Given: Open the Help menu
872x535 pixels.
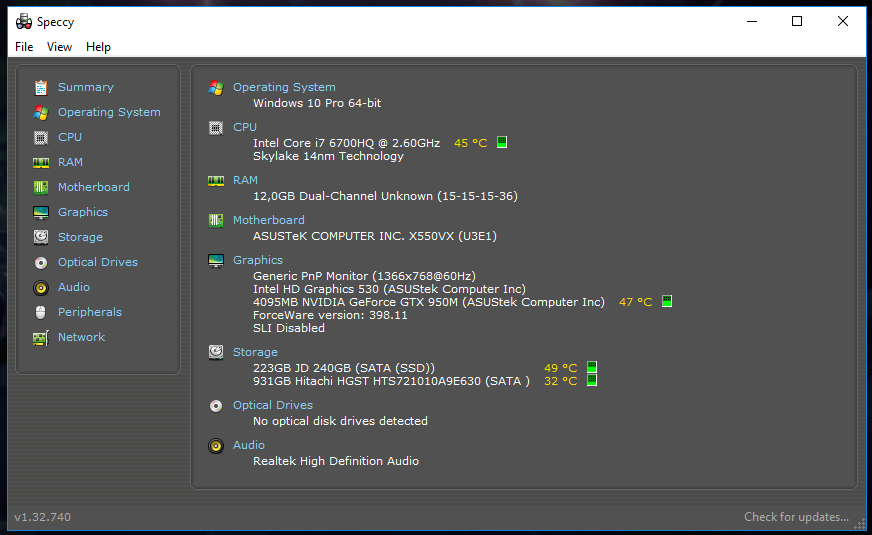Looking at the screenshot, I should pyautogui.click(x=98, y=47).
